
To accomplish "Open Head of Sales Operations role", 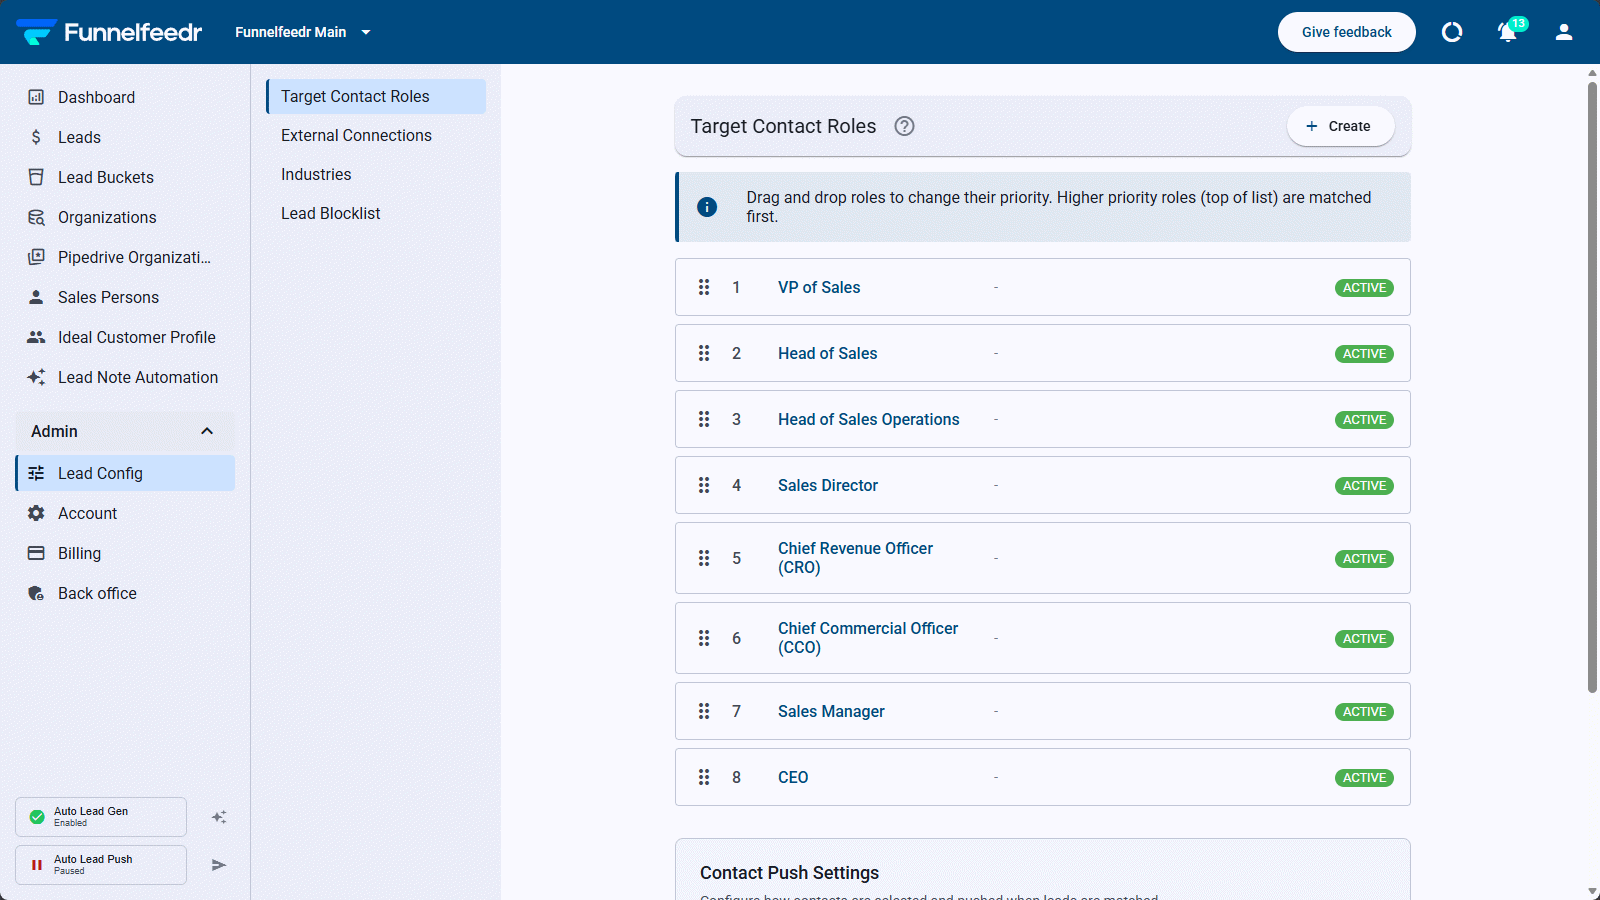I will point(868,419).
